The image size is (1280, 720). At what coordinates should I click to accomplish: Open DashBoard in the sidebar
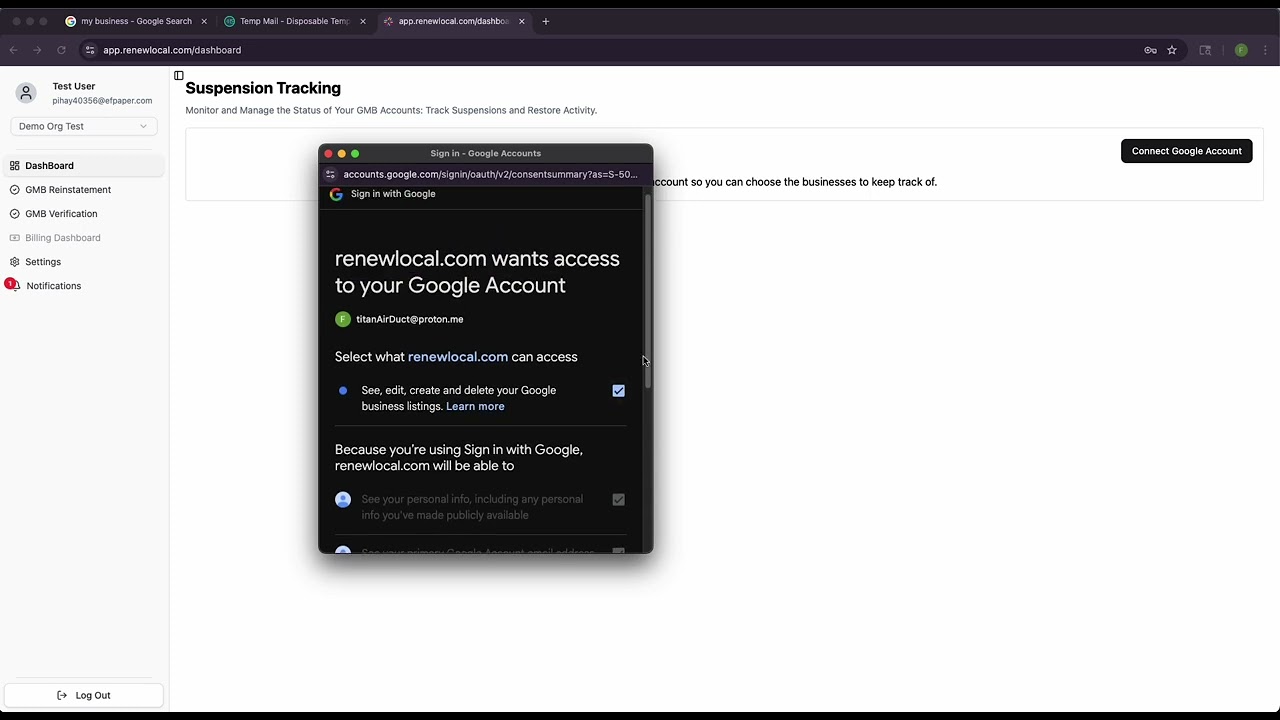(x=83, y=166)
